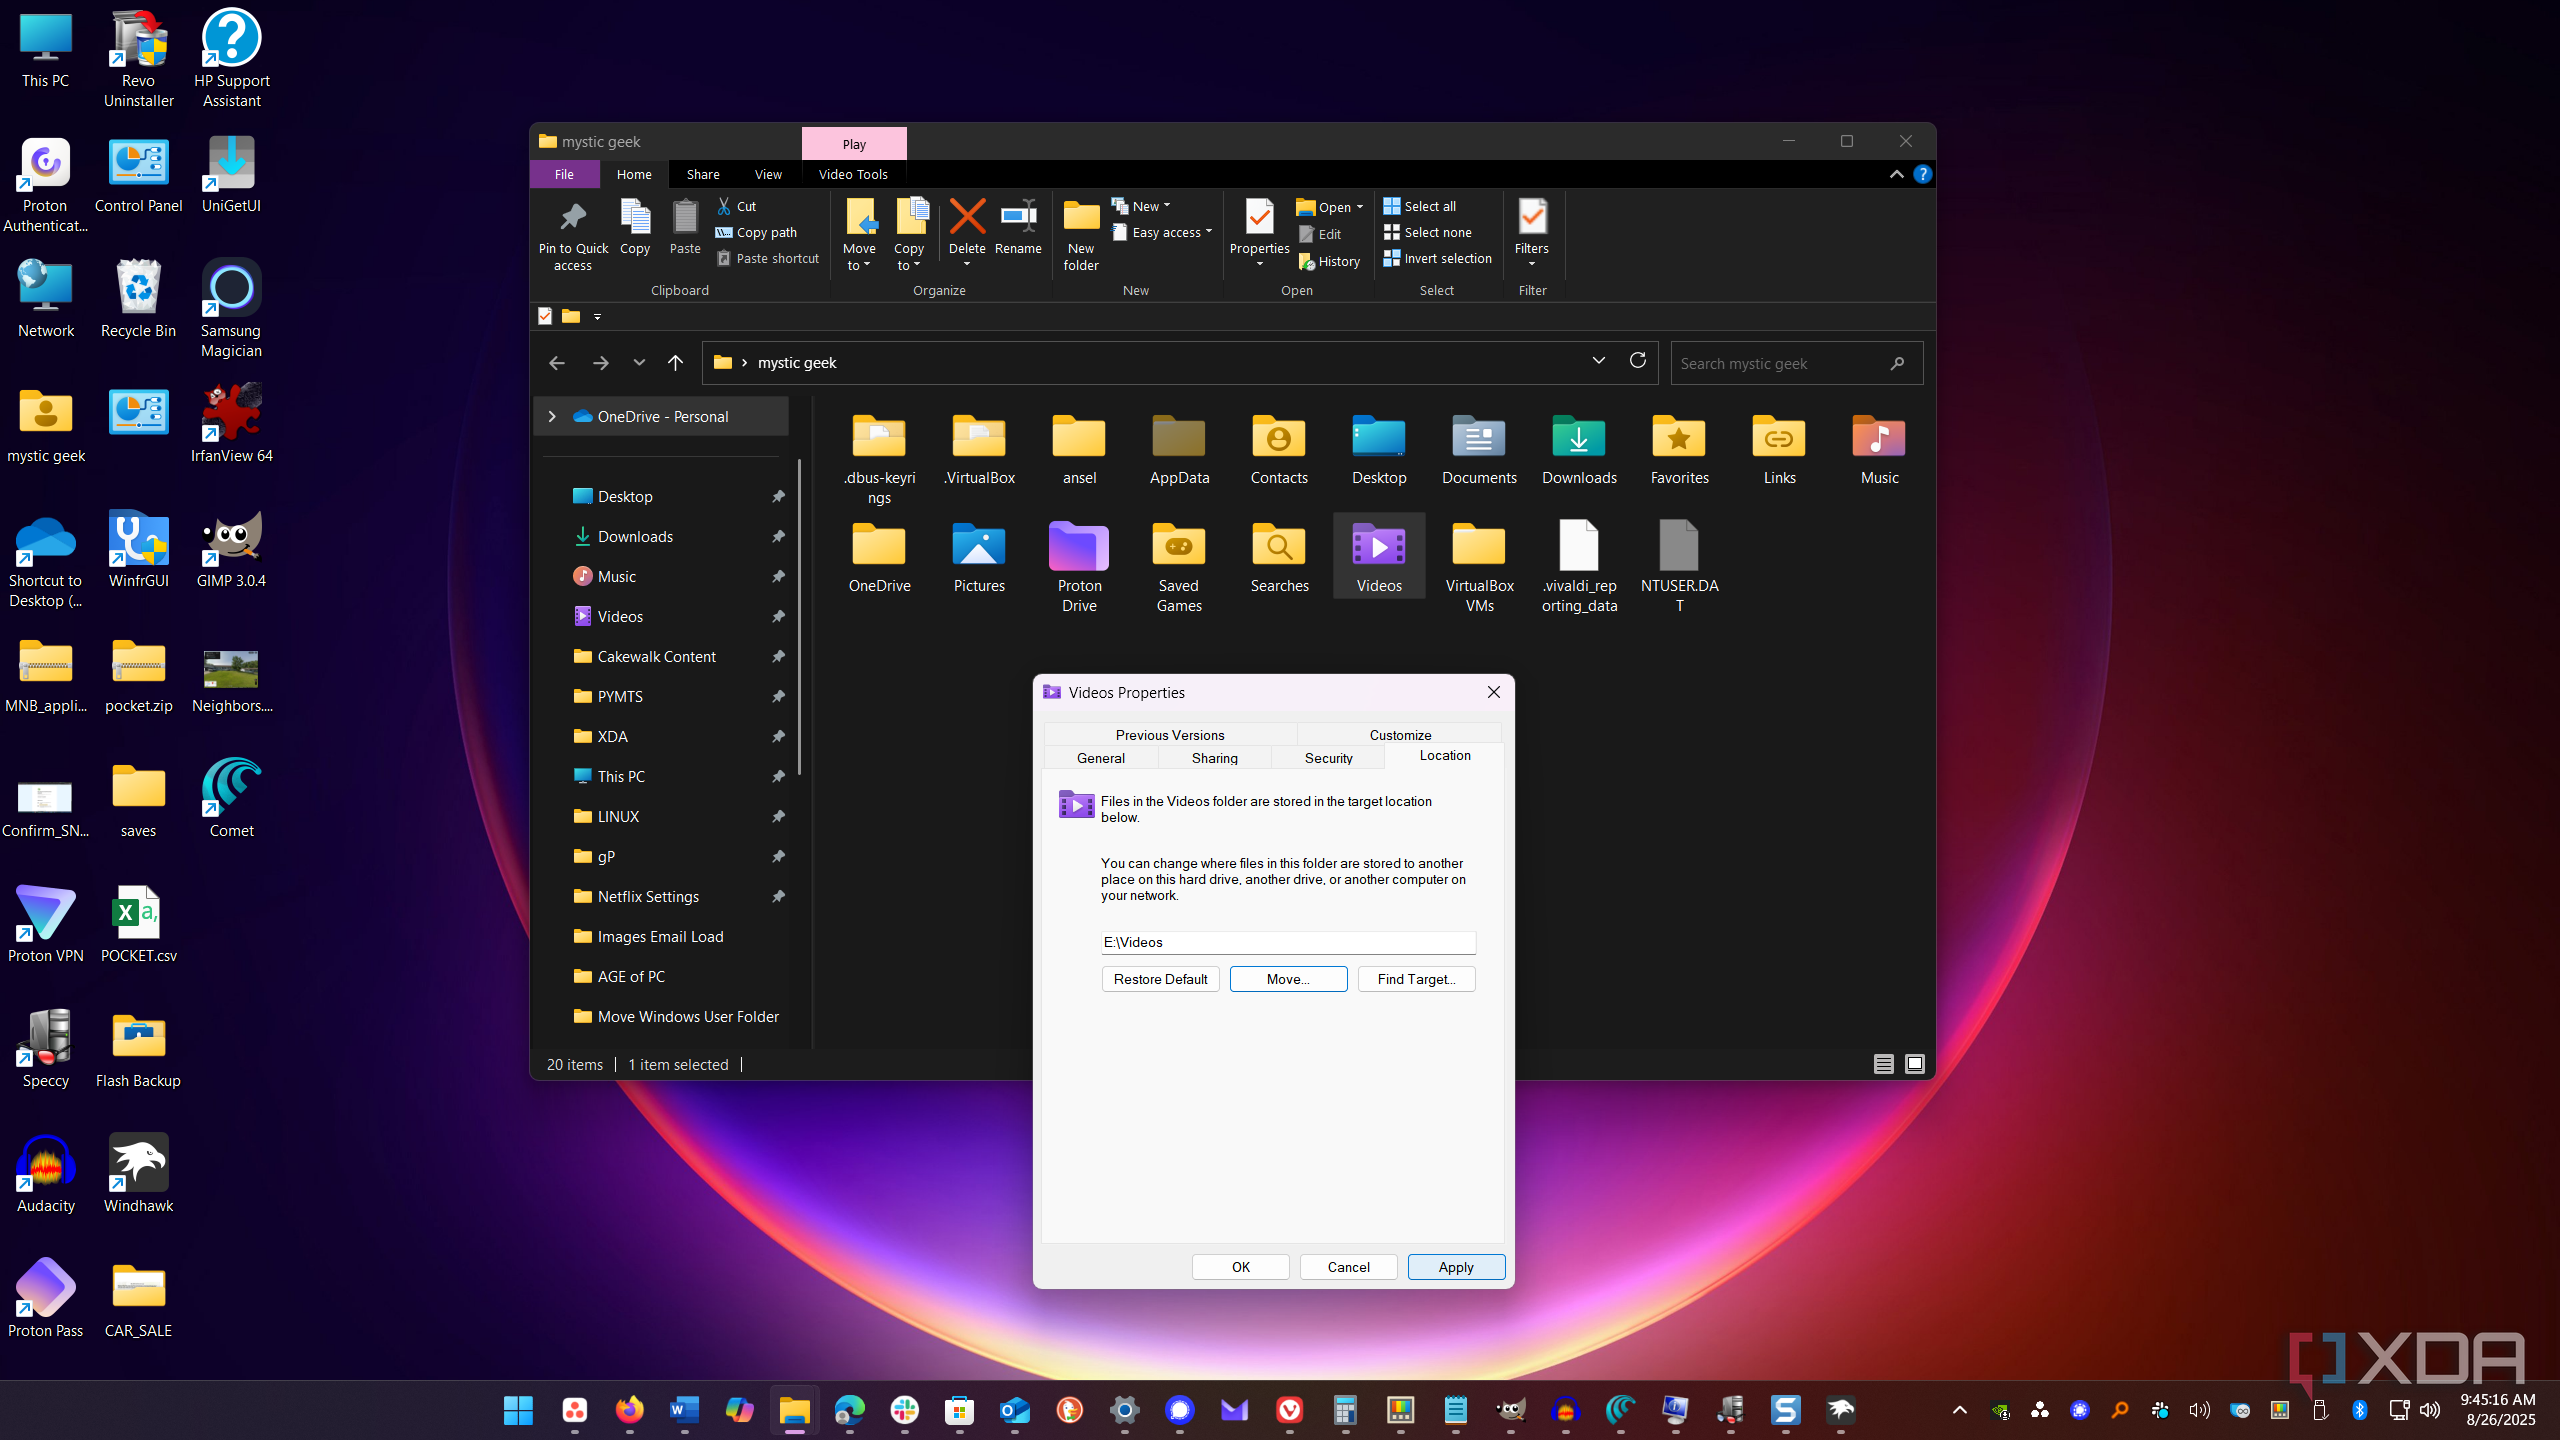Screen dimensions: 2560x1440
Task: Switch to General tab in Videos Properties
Action: coord(1100,758)
